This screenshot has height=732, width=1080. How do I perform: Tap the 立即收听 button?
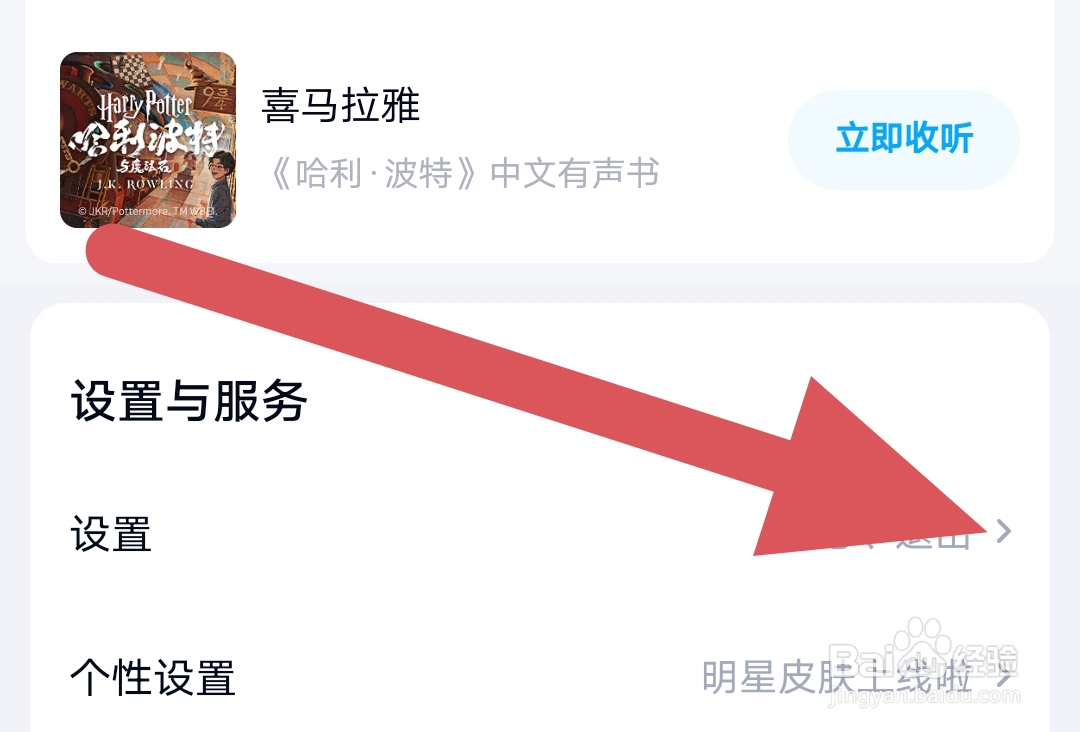pyautogui.click(x=904, y=139)
